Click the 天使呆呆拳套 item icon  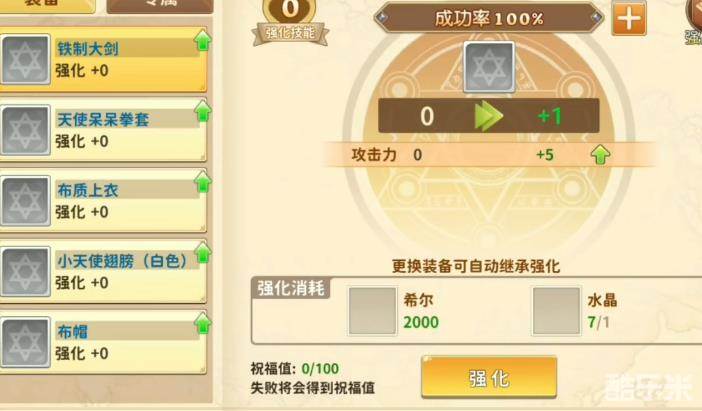click(x=26, y=130)
